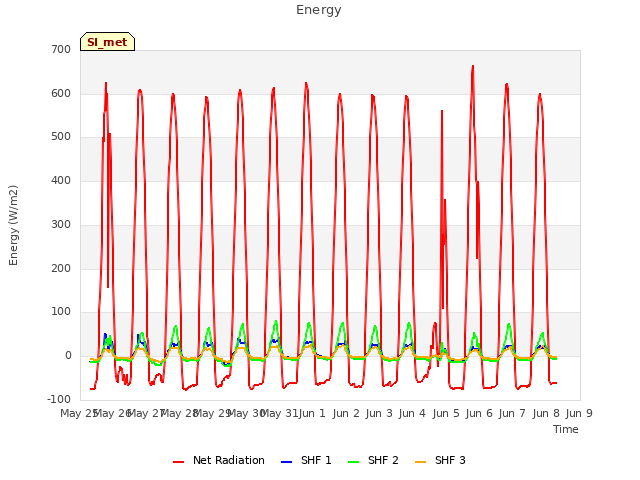Click the green SHF 2 legend swatch
Viewport: 640px width, 480px height.
coord(354,461)
